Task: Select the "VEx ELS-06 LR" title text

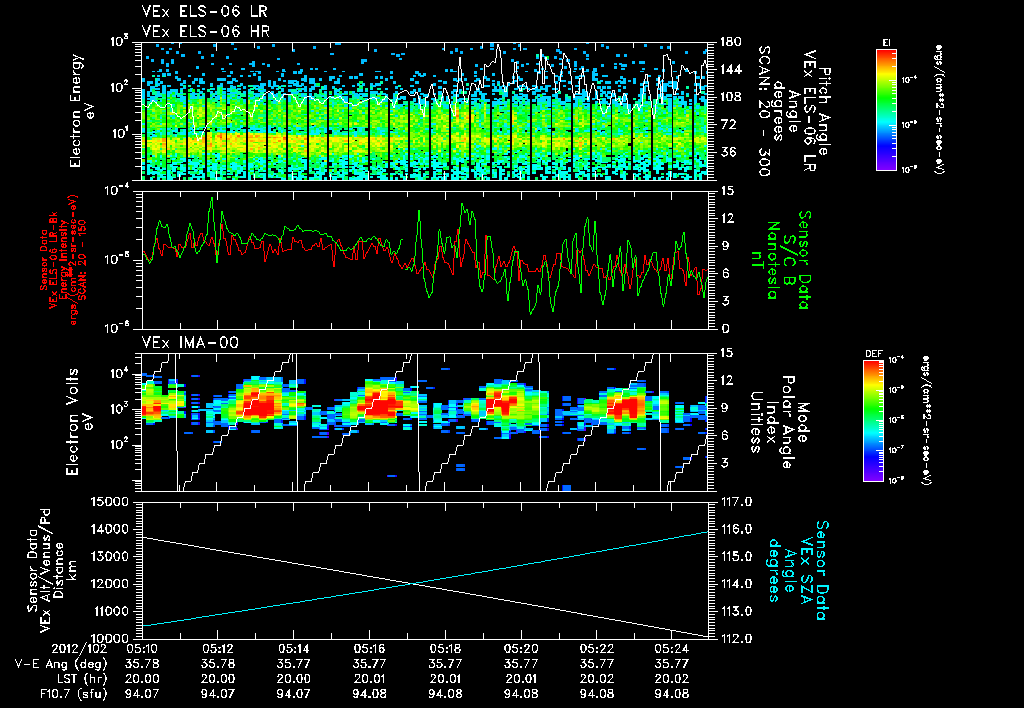Action: click(x=204, y=11)
